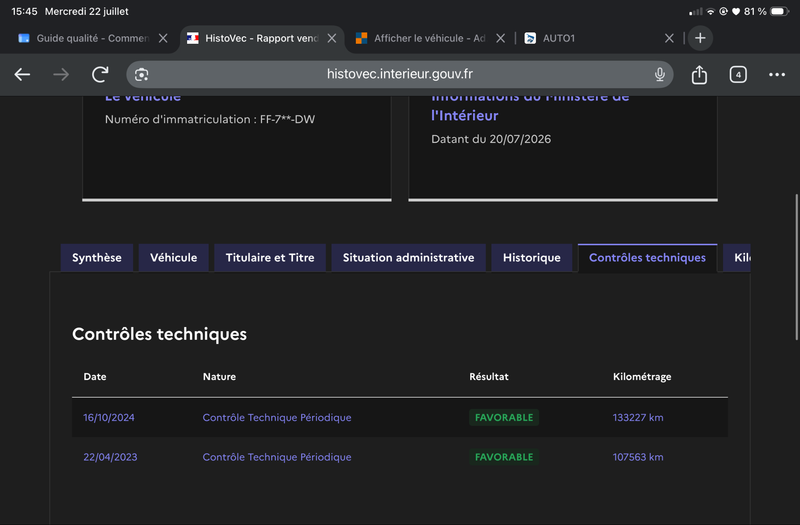Add a new browser tab
800x525 pixels.
[x=700, y=38]
